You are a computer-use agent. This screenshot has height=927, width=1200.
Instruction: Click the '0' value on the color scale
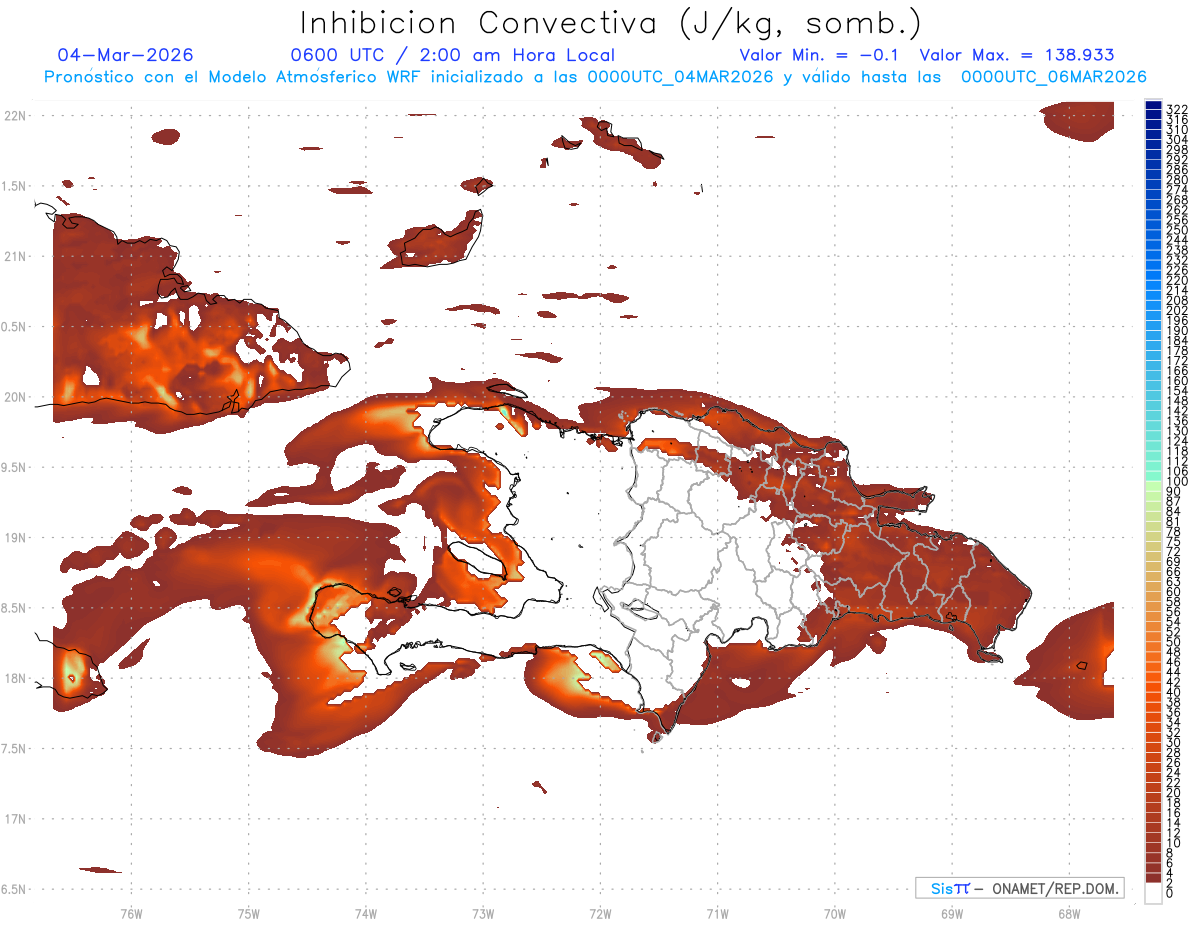[1171, 894]
